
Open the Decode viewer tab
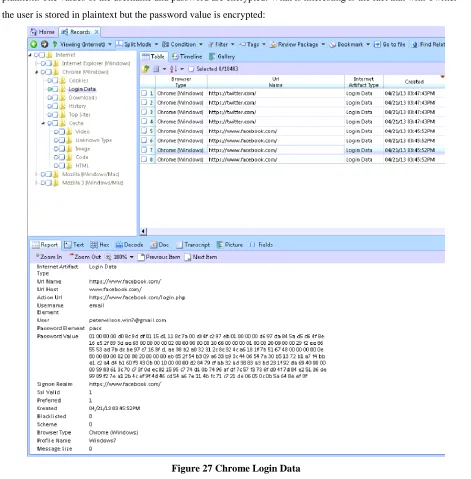click(x=129, y=245)
